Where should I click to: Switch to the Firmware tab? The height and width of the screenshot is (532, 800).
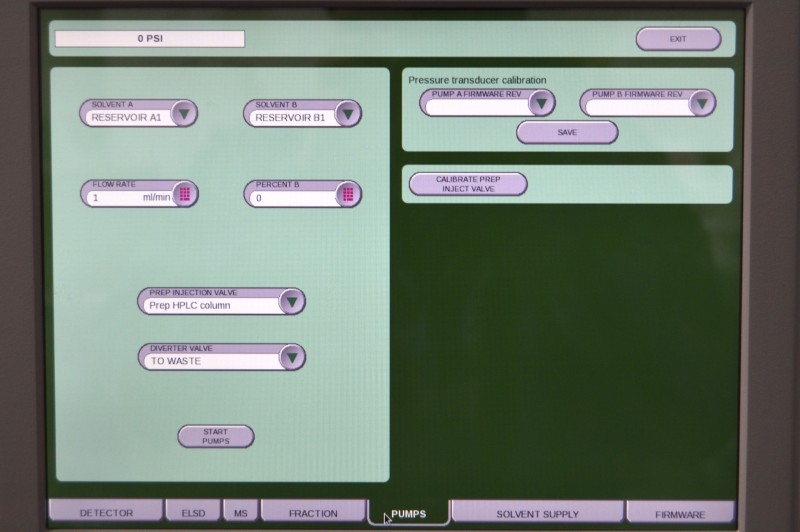(680, 514)
